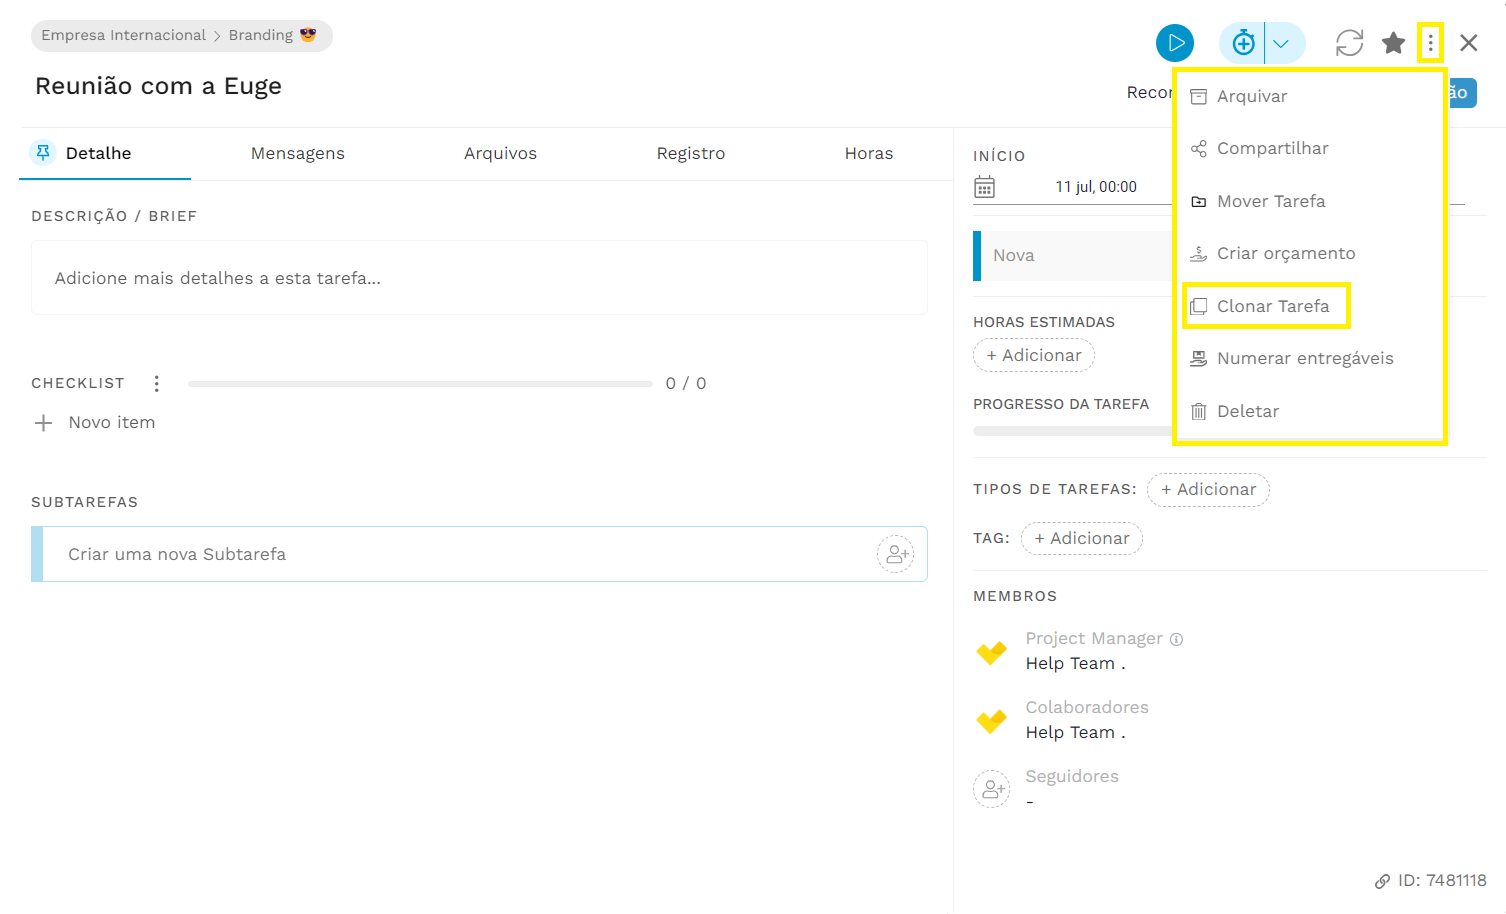The image size is (1506, 914).
Task: Click the trash can delete icon
Action: [1198, 411]
